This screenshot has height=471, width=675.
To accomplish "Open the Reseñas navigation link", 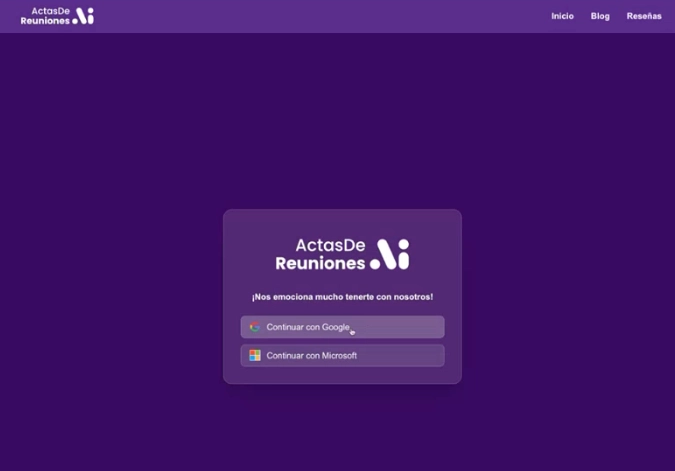I will 644,16.
